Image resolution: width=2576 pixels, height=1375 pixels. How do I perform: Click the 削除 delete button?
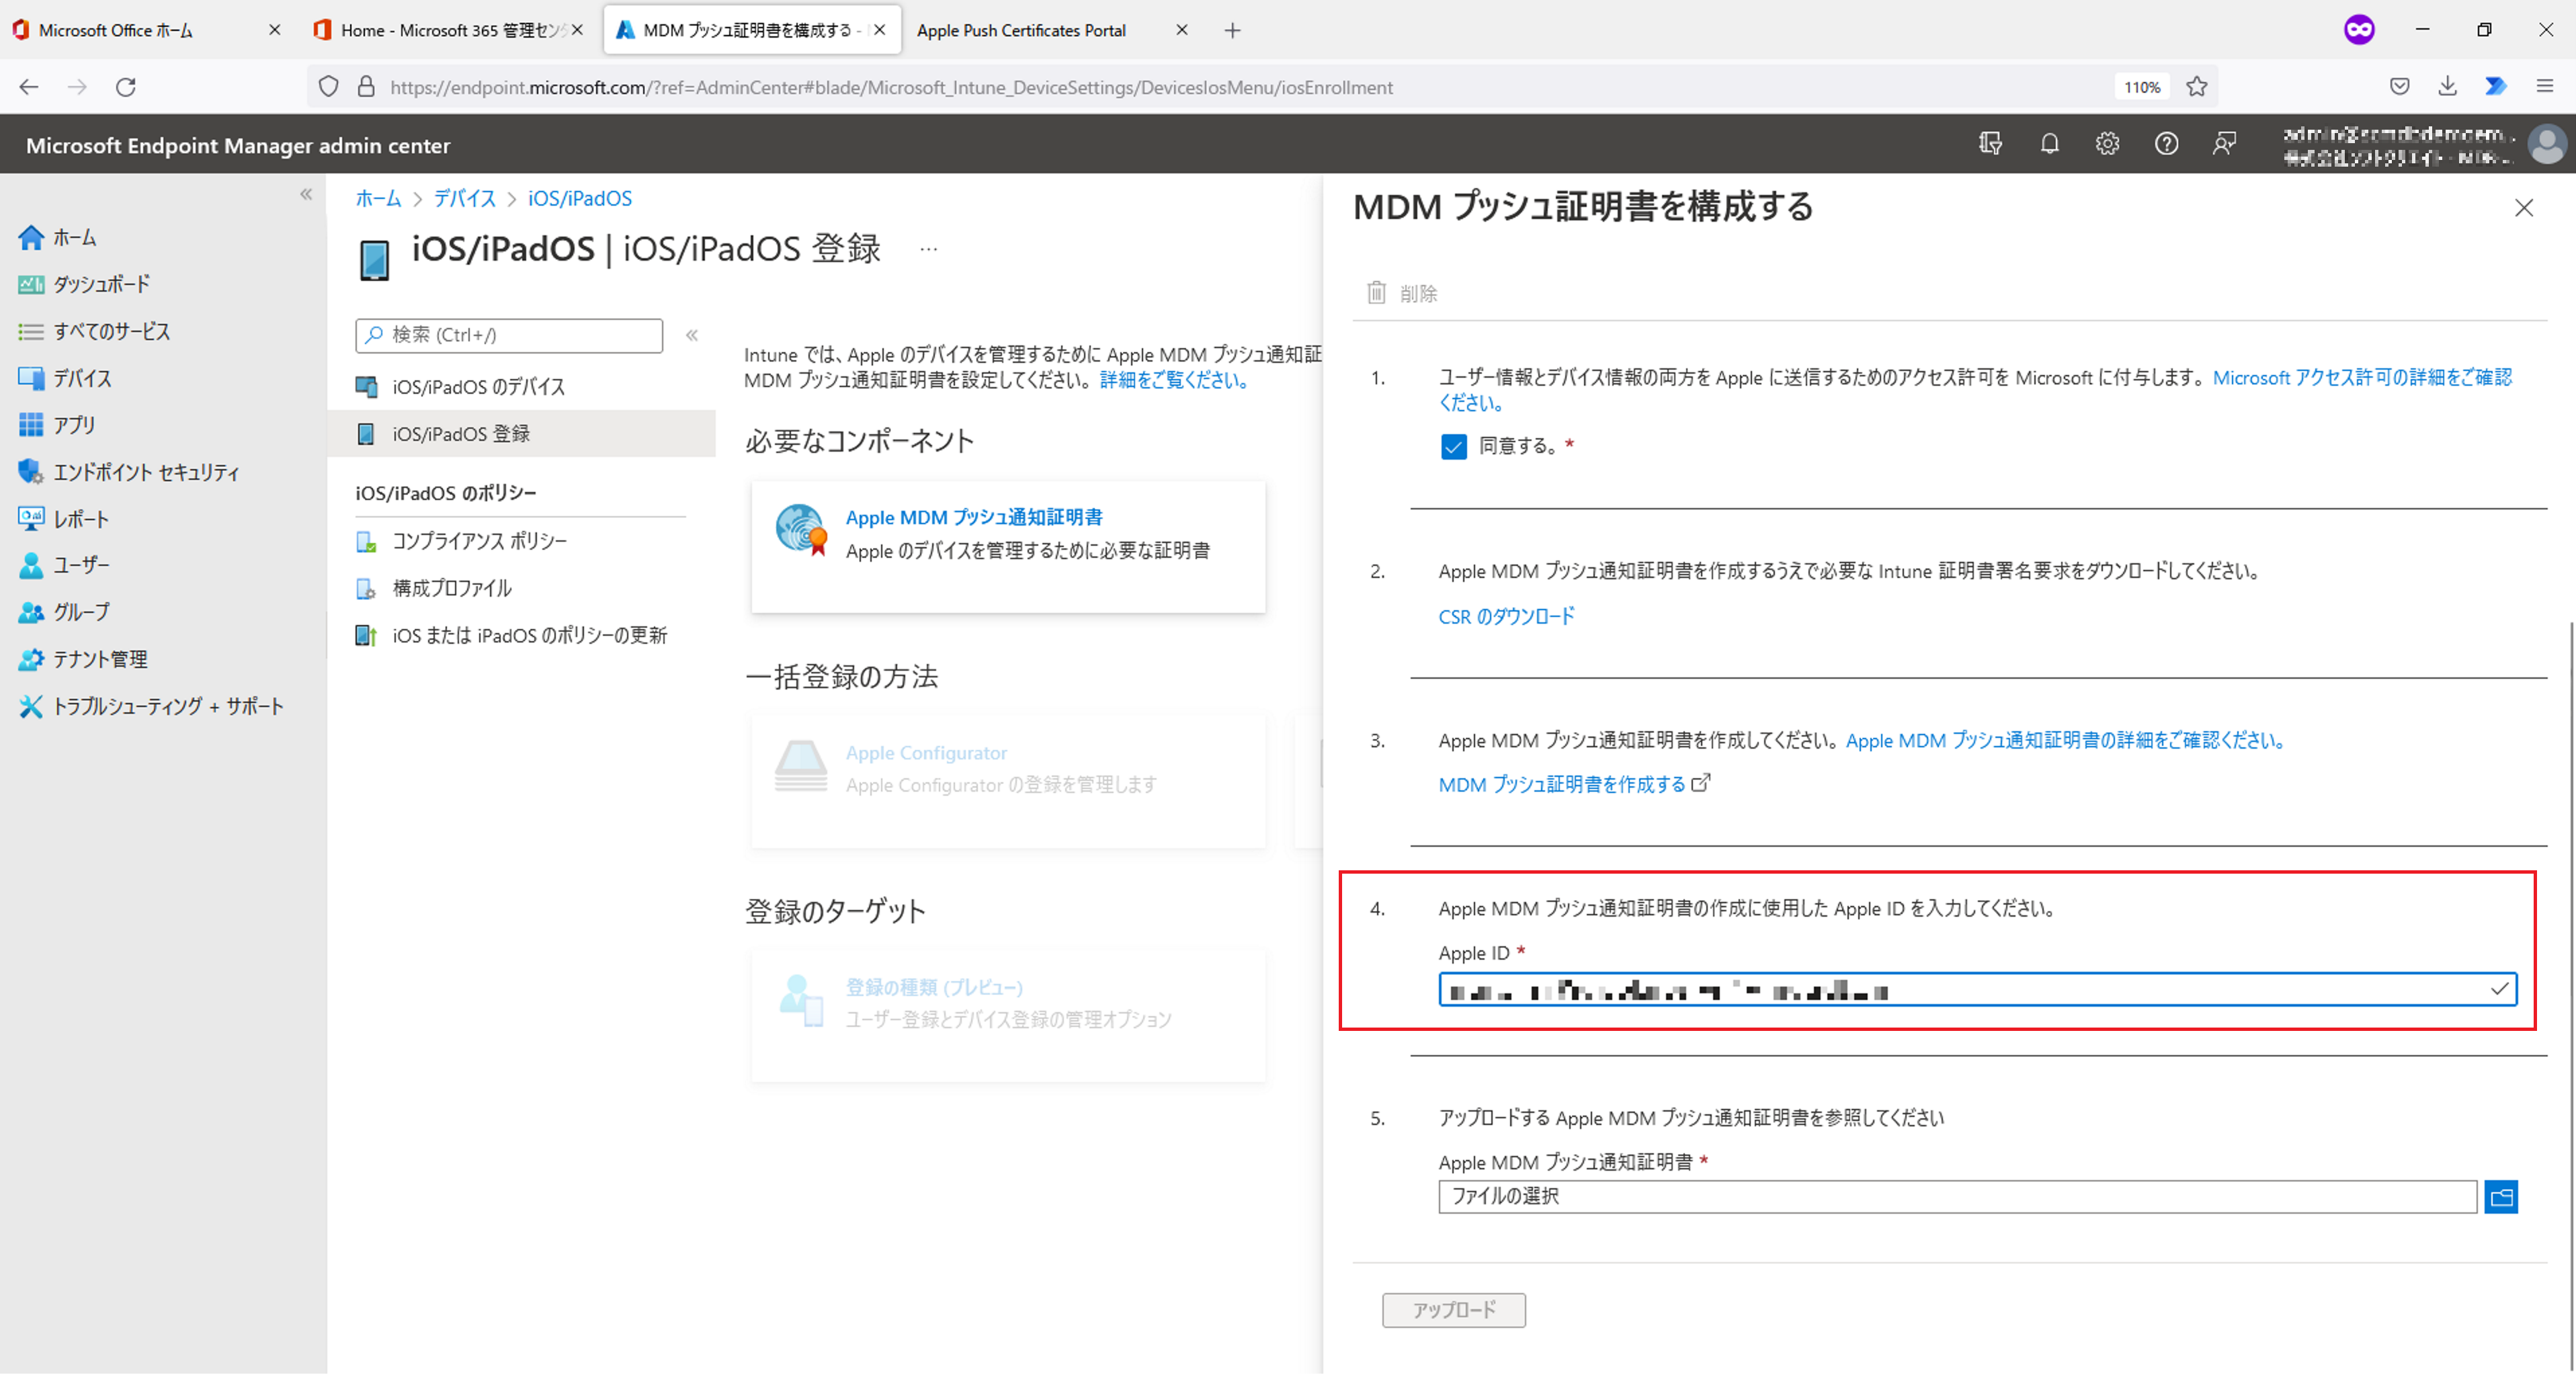point(1402,293)
